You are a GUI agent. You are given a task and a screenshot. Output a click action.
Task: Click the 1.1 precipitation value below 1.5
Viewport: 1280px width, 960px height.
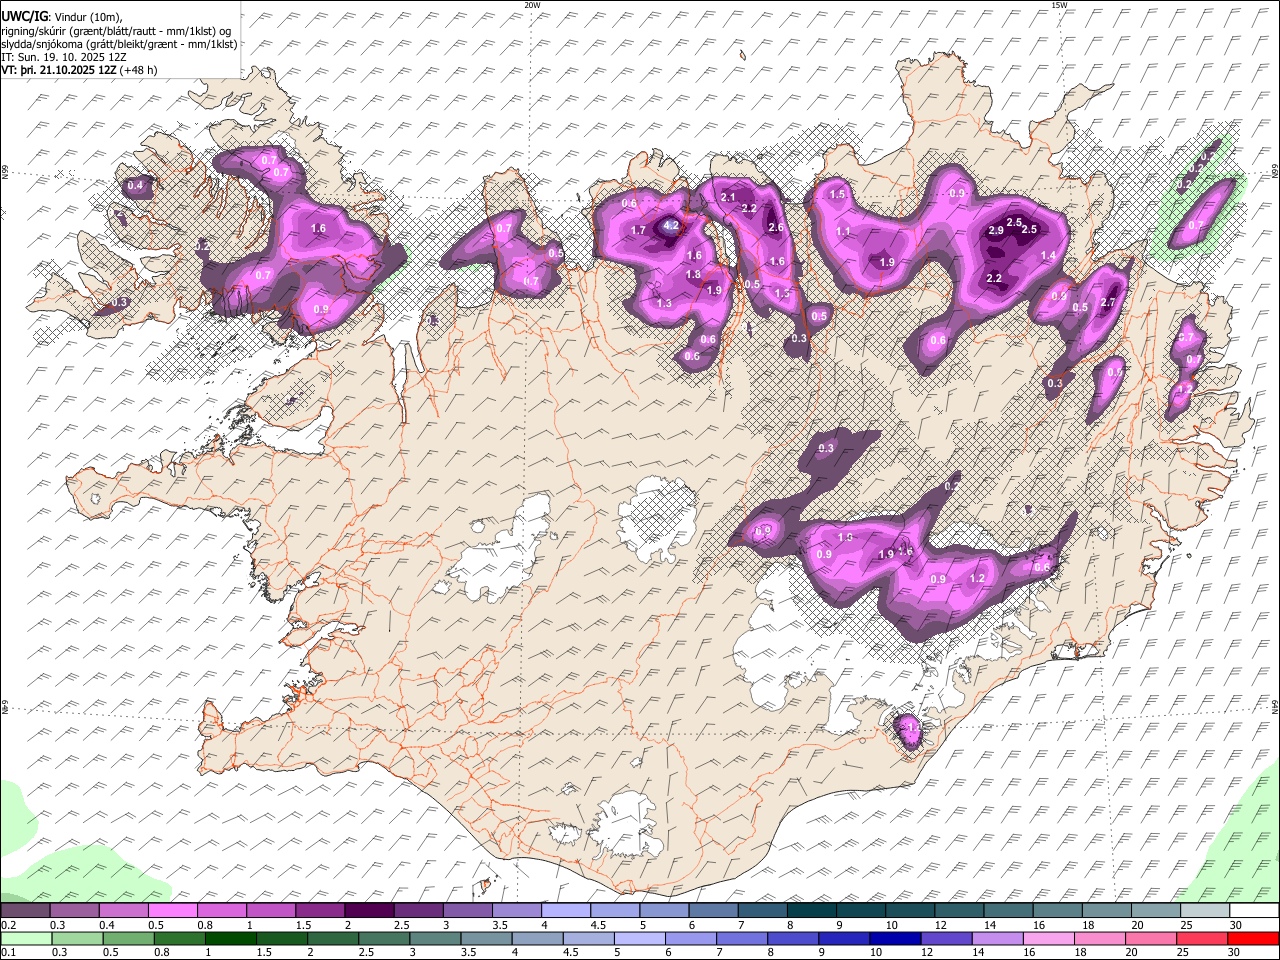pos(843,232)
